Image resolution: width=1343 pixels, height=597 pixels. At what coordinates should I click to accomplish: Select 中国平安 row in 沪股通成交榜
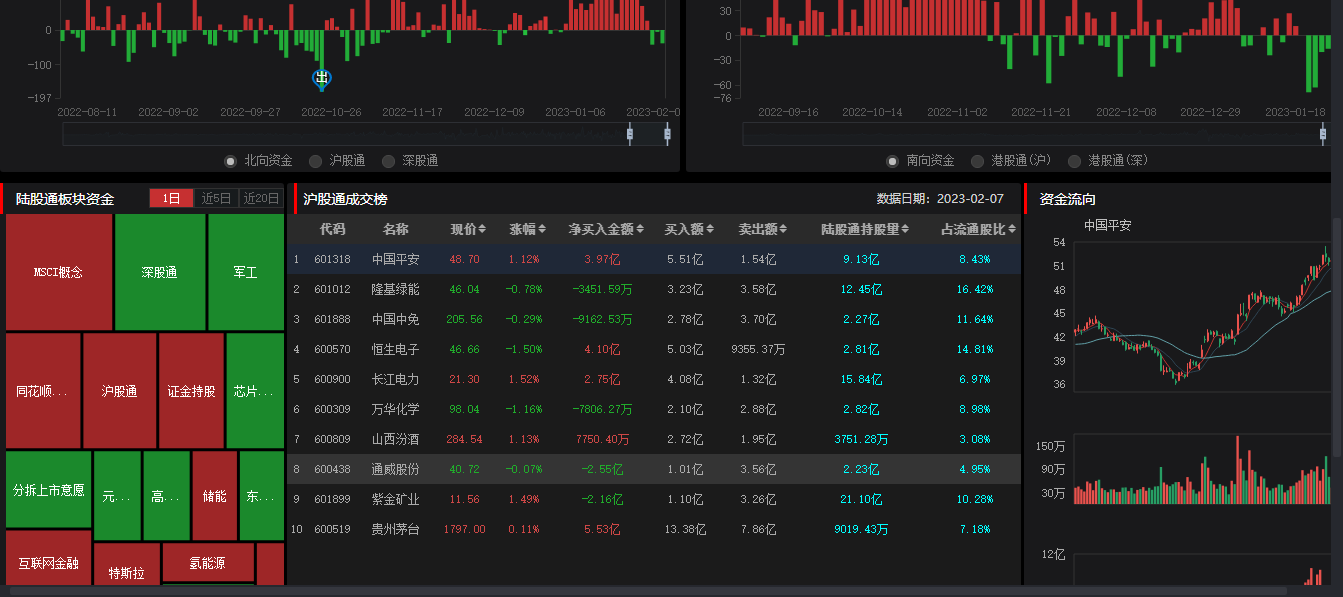click(x=654, y=259)
